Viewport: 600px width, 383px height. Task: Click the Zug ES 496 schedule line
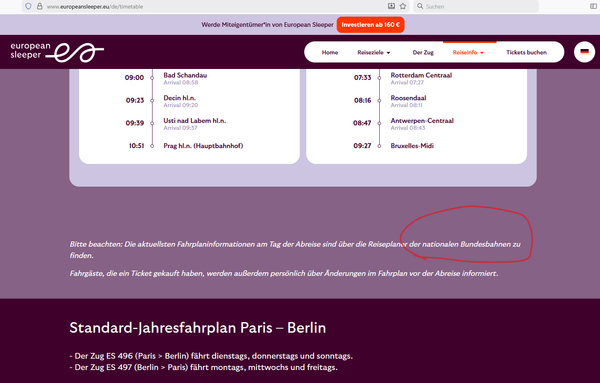(x=211, y=356)
